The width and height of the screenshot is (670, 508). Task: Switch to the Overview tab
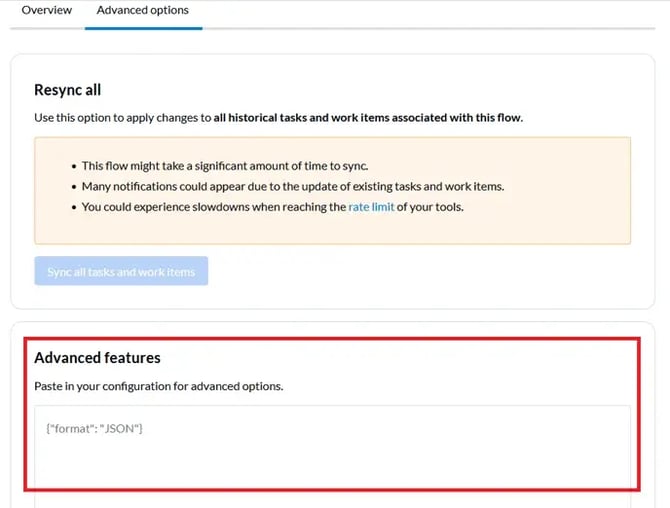(x=47, y=10)
